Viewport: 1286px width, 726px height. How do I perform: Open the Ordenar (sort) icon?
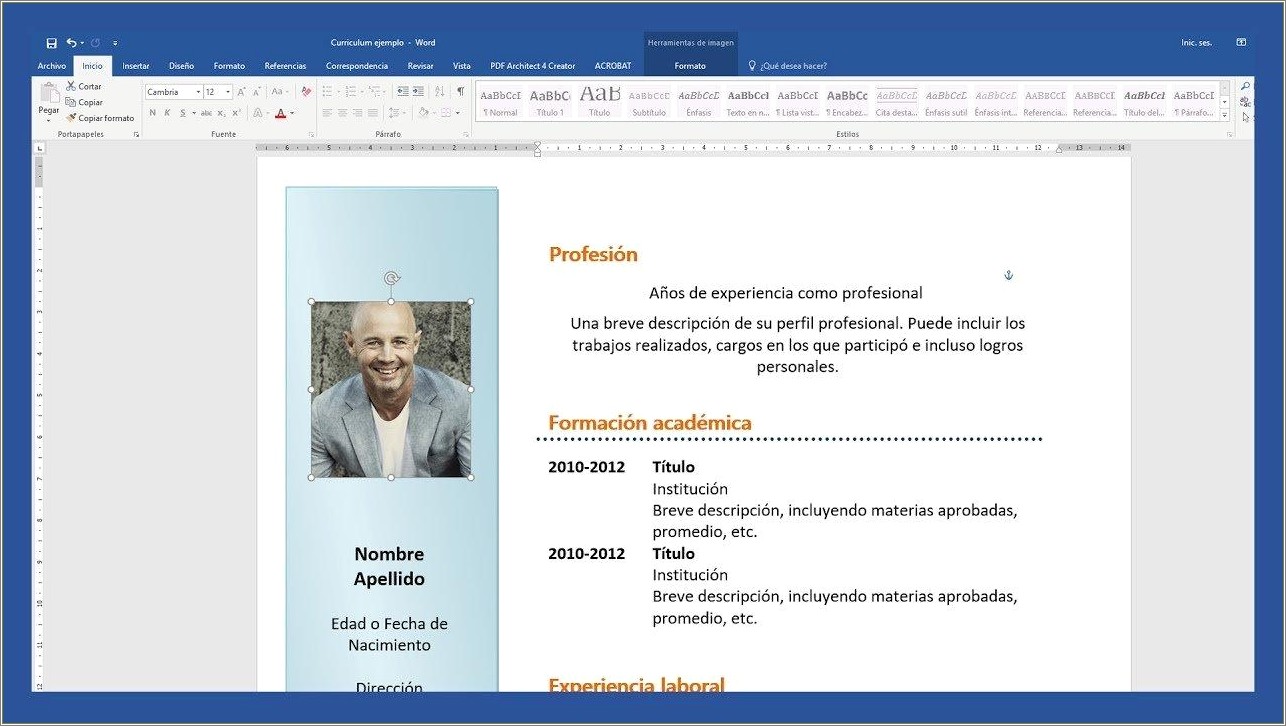click(x=439, y=91)
